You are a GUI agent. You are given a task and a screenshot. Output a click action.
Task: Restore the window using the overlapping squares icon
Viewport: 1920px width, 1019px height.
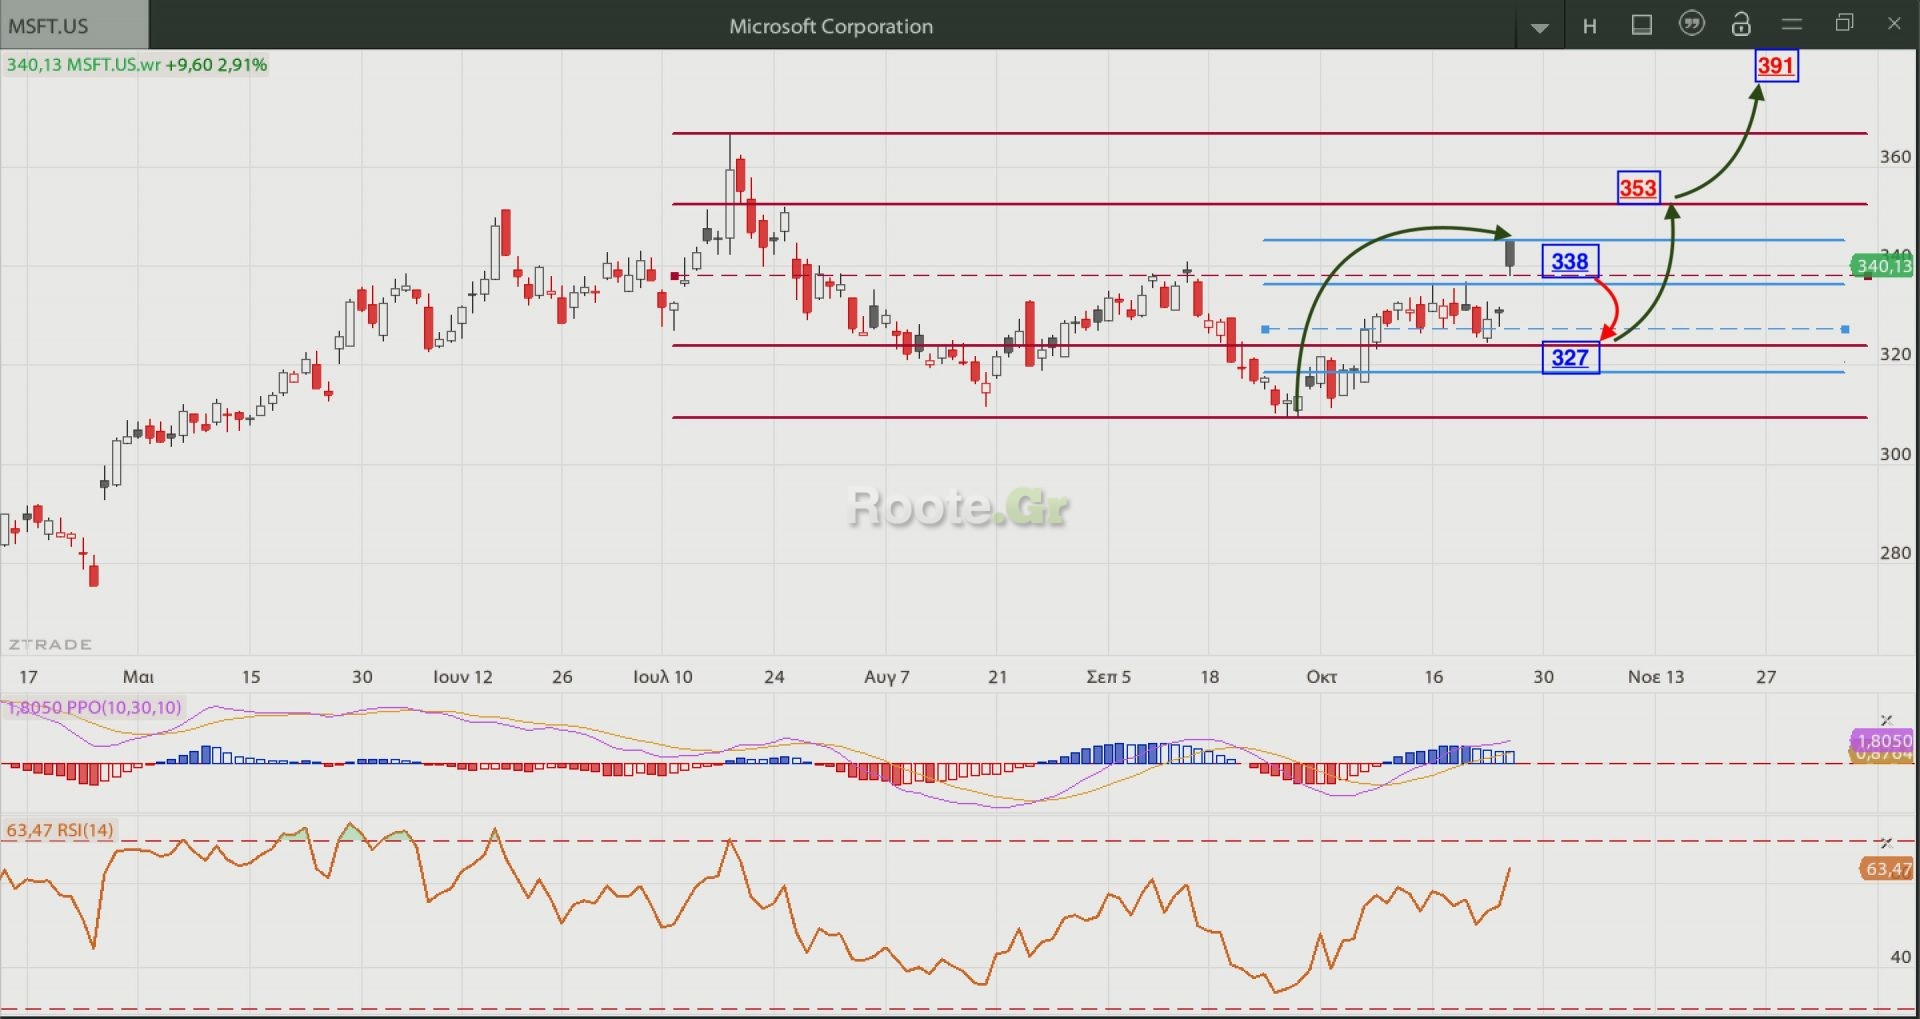coord(1844,24)
